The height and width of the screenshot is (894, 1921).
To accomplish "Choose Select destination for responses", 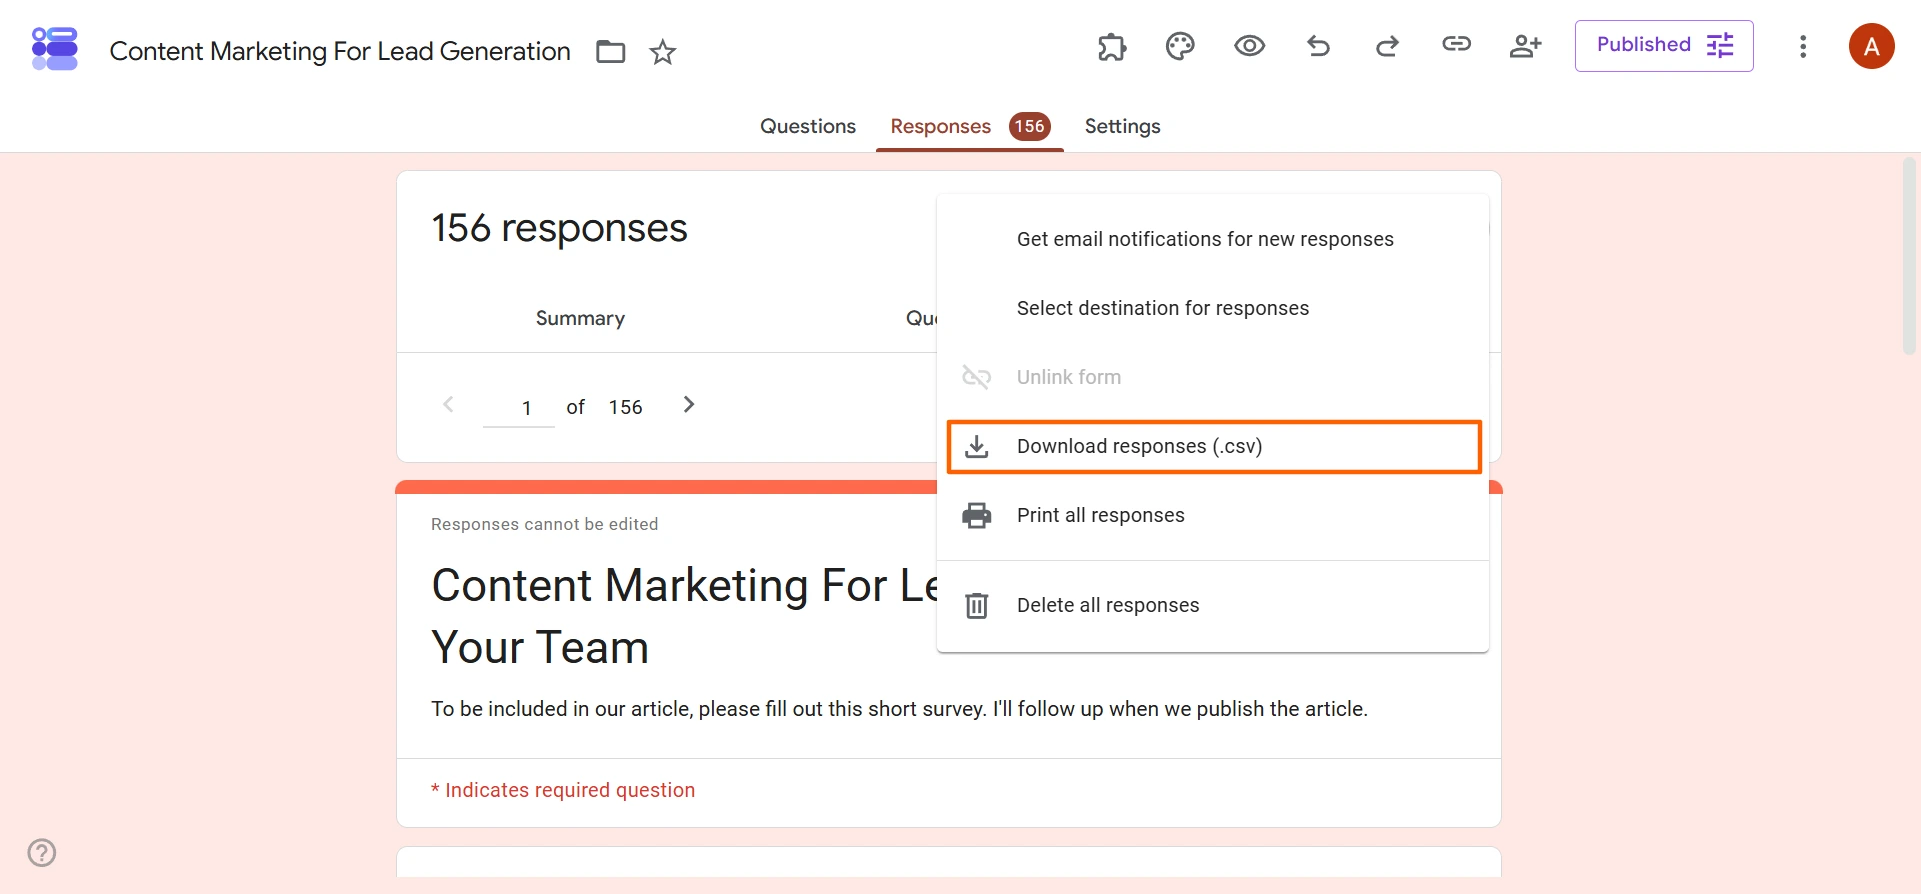I will [x=1213, y=308].
